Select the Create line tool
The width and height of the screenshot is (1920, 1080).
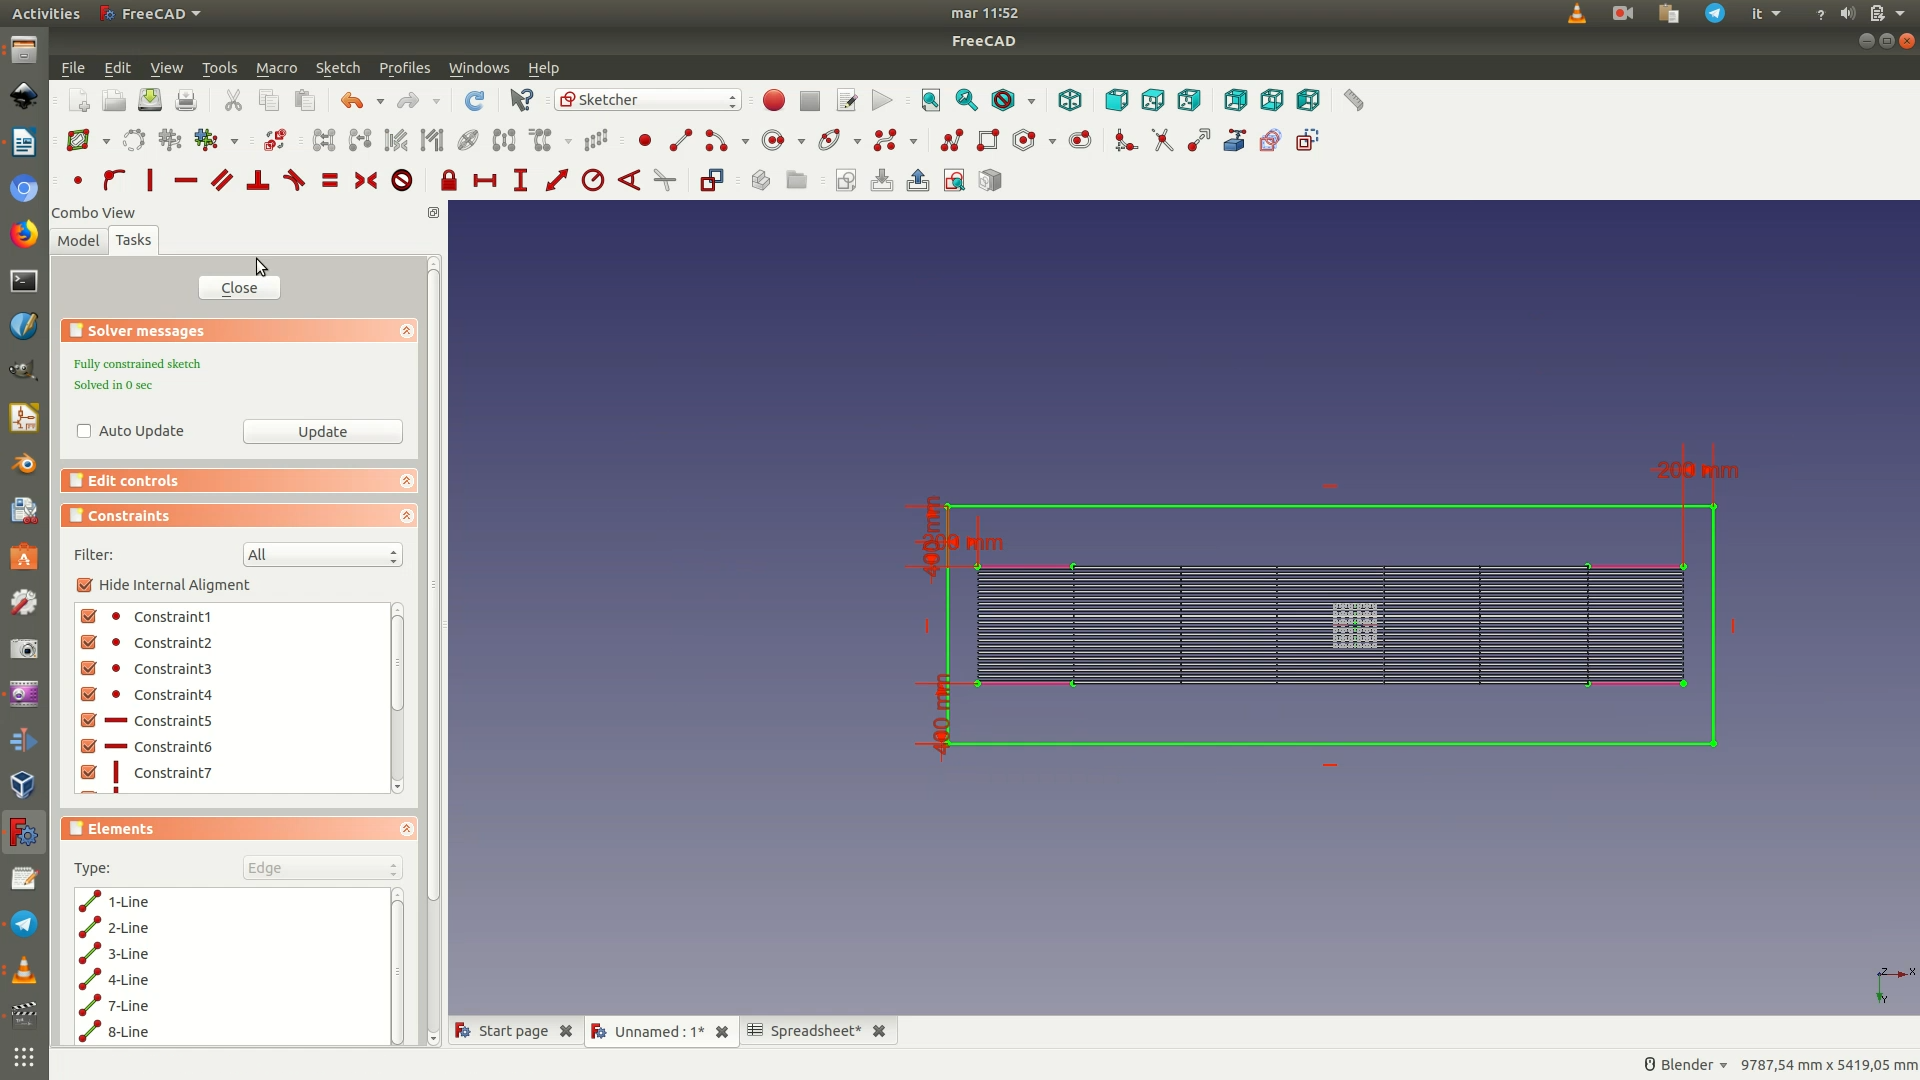[x=680, y=141]
